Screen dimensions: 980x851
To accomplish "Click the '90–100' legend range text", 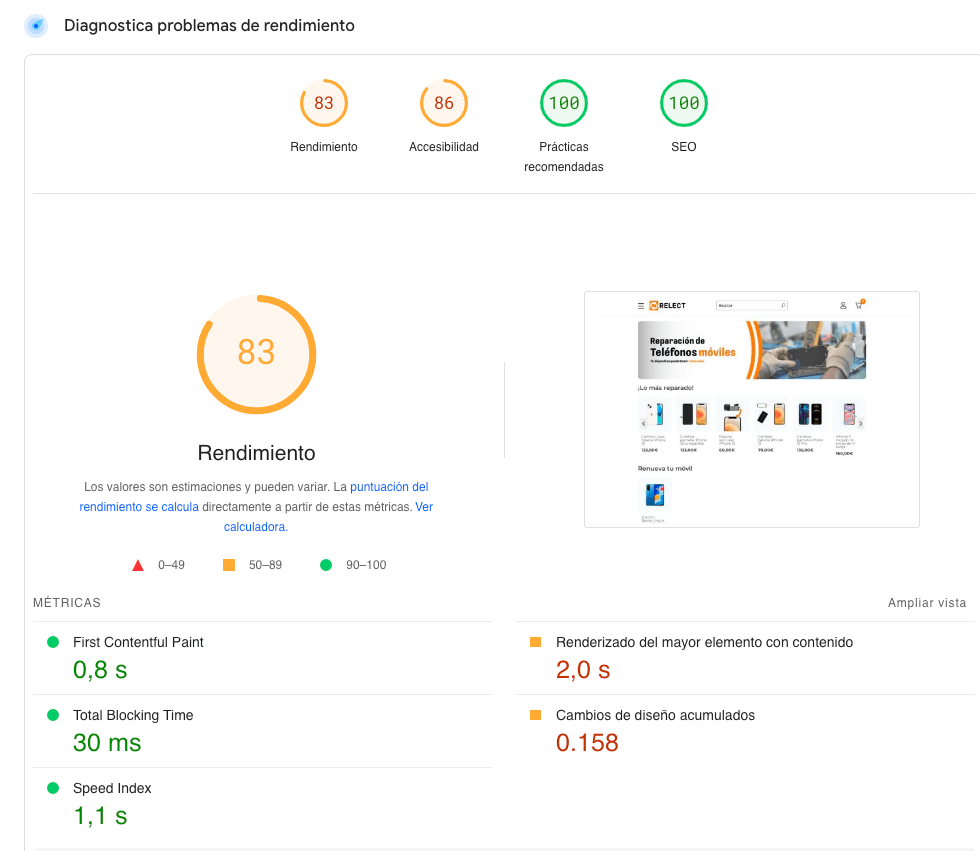I will [366, 565].
